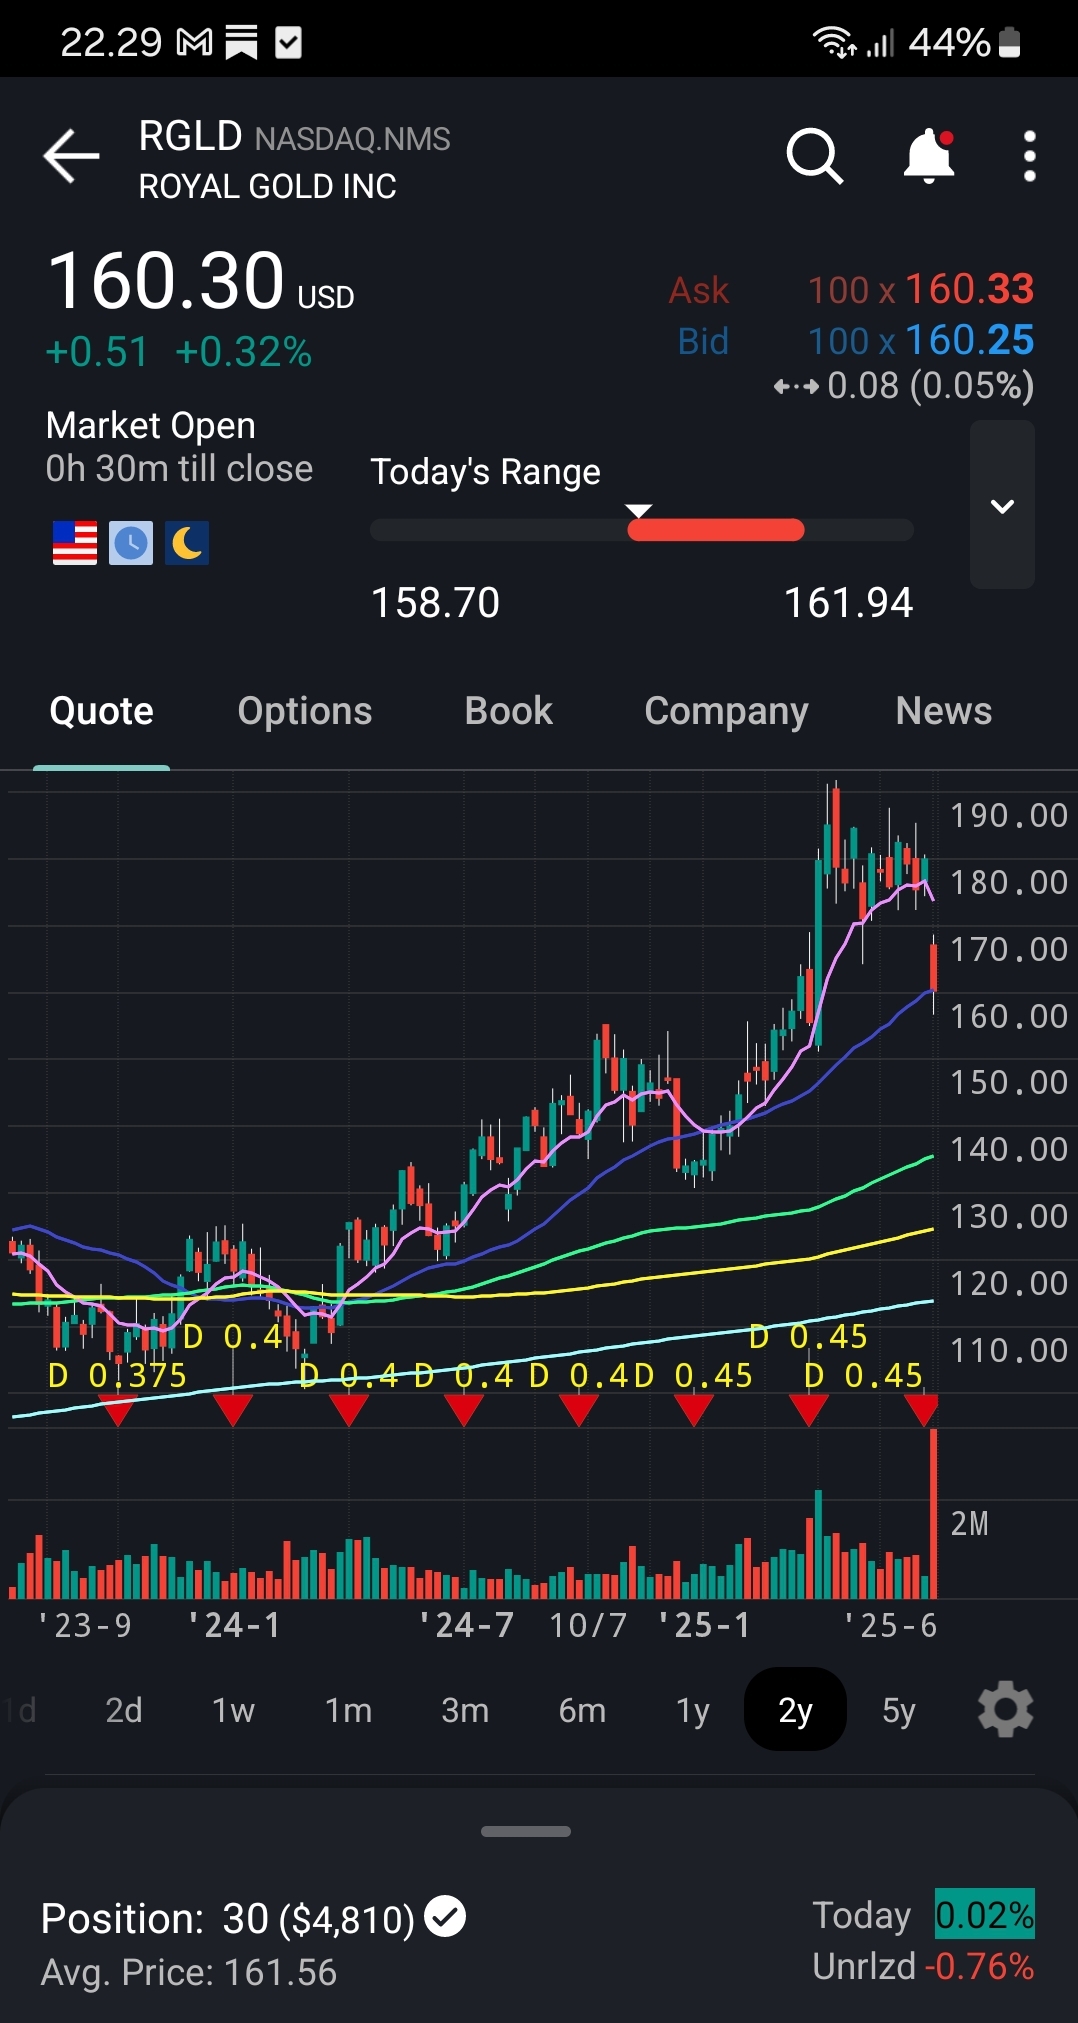Switch chart to 5y timeframe
1078x2023 pixels.
pyautogui.click(x=898, y=1710)
